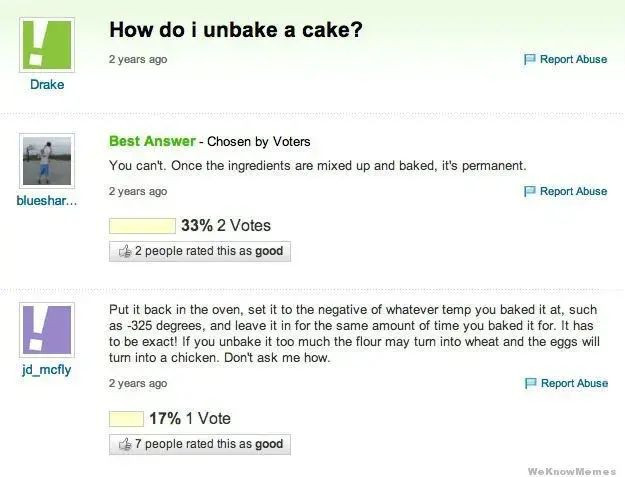Image resolution: width=625 pixels, height=477 pixels.
Task: Open Drake's user profile link
Action: click(x=46, y=85)
